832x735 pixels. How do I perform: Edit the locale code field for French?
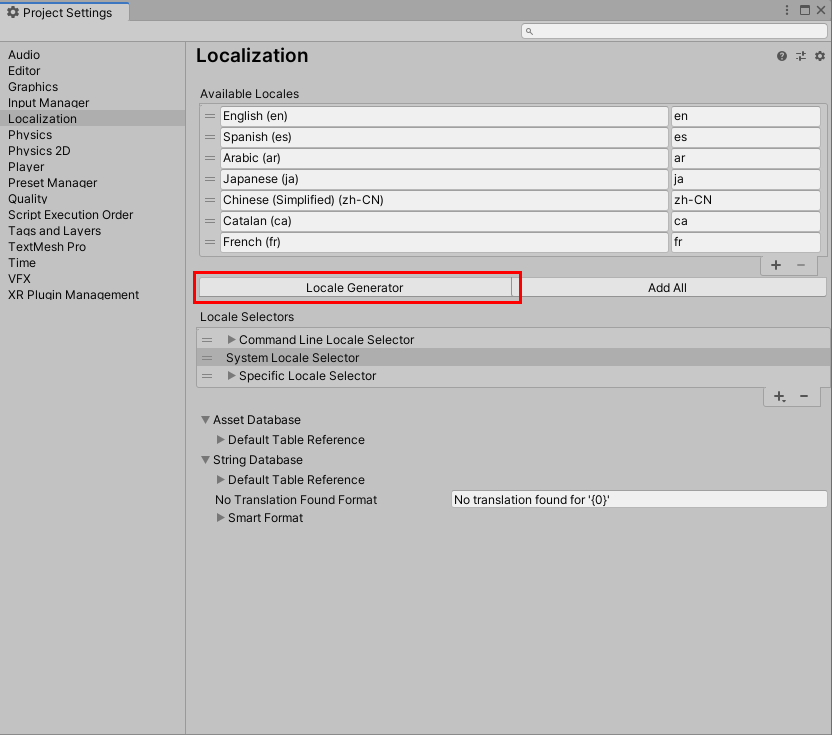[745, 241]
